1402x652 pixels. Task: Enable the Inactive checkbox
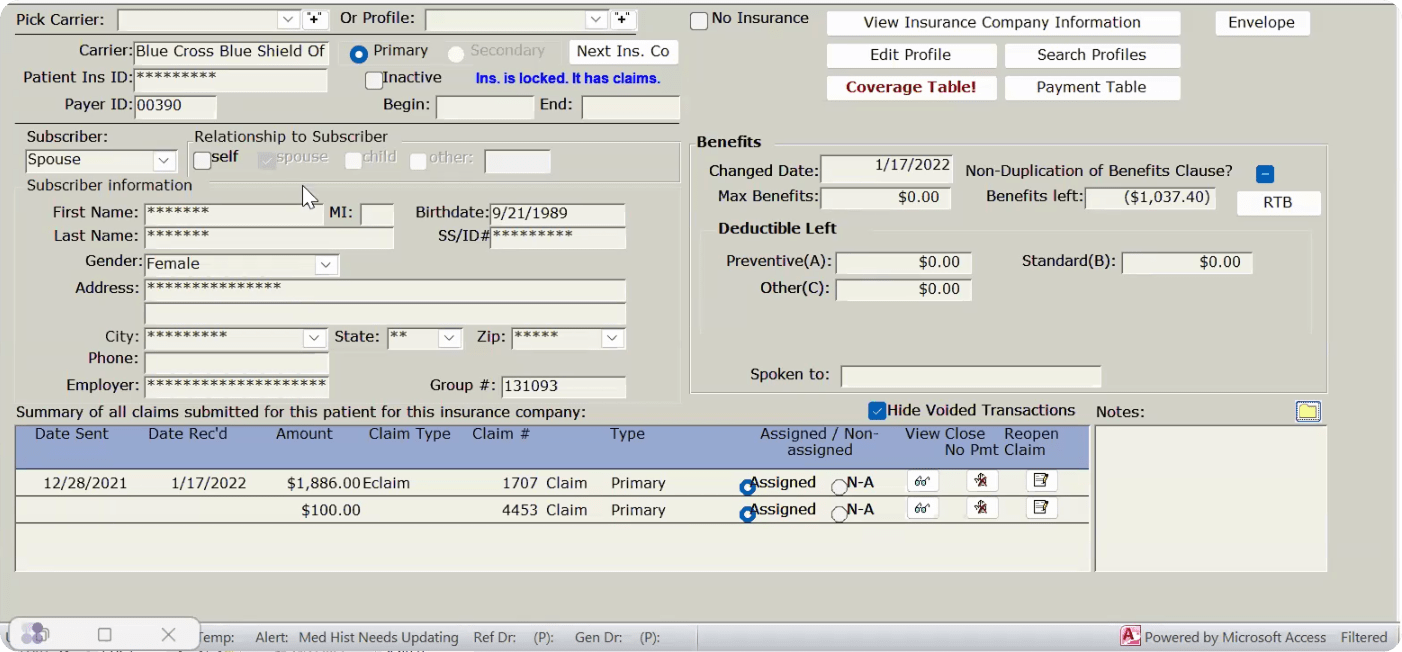pos(374,80)
